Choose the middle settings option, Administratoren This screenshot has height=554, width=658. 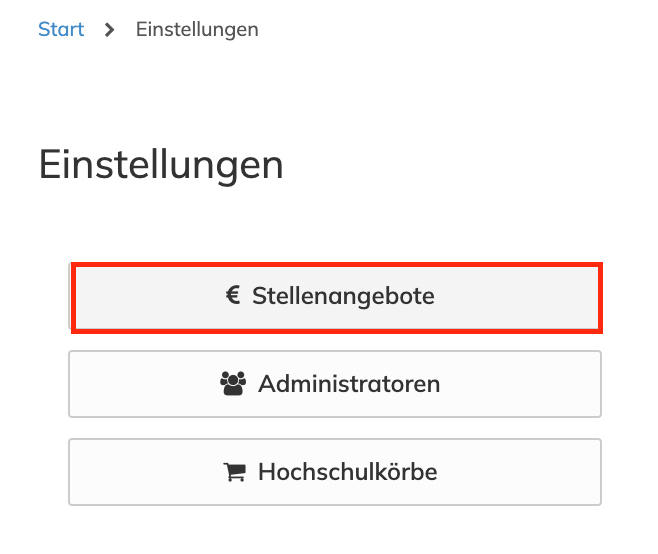(335, 384)
